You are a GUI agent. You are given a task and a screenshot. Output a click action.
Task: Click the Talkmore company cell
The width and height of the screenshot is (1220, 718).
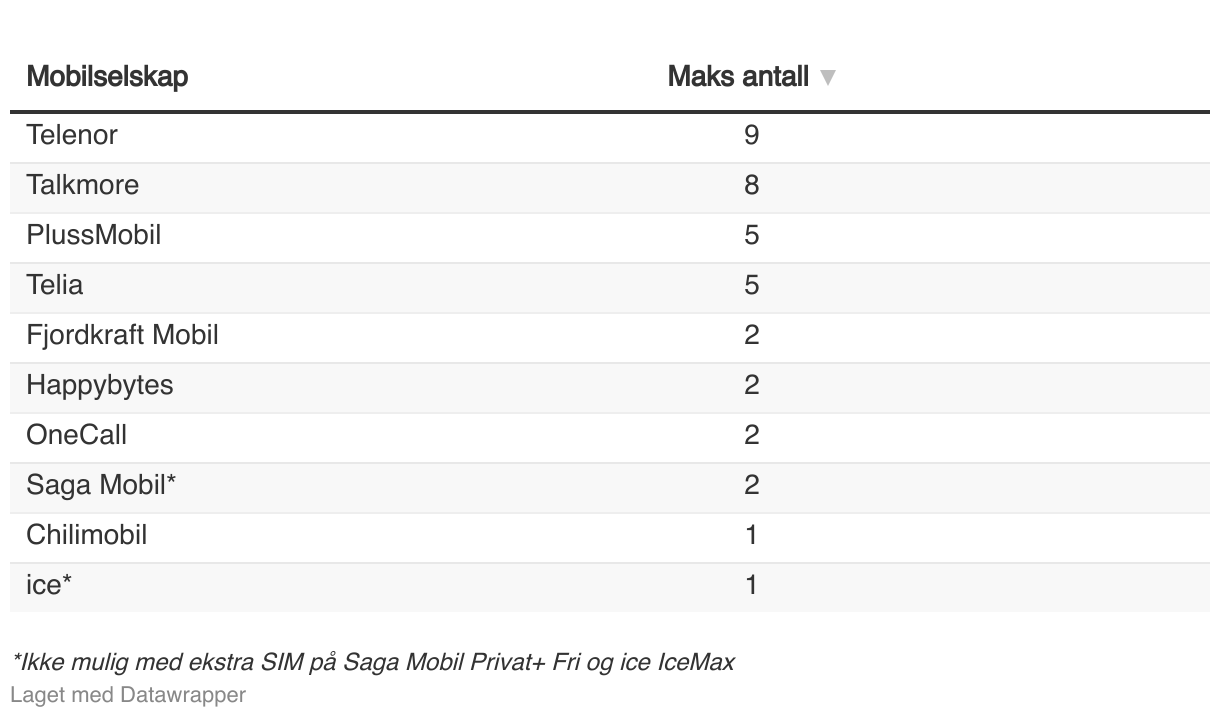click(x=83, y=185)
